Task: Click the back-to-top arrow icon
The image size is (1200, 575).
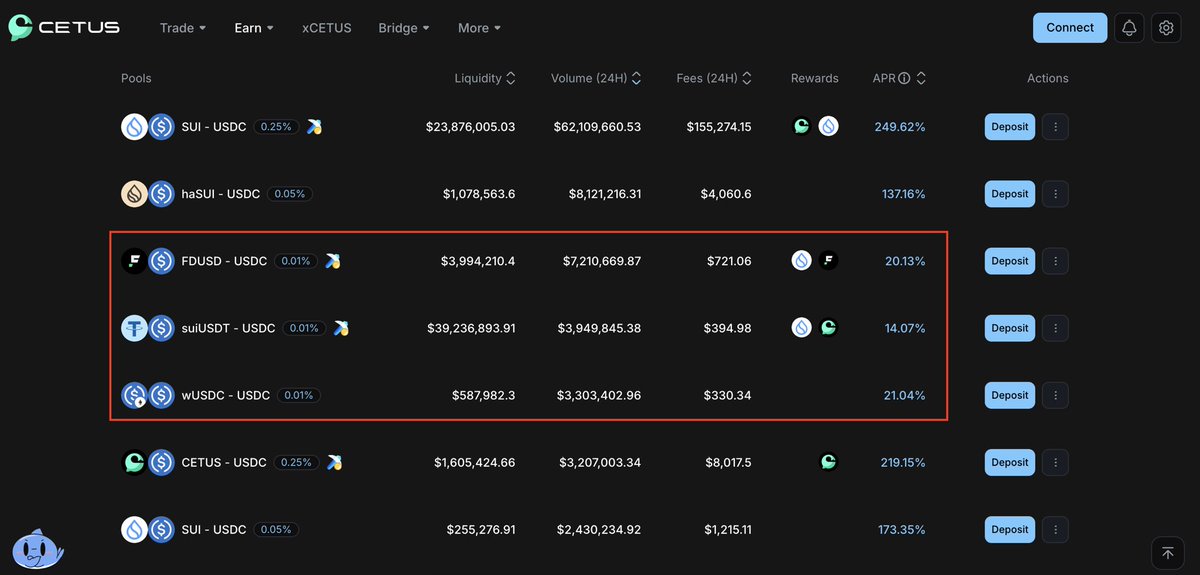Action: 1166,551
